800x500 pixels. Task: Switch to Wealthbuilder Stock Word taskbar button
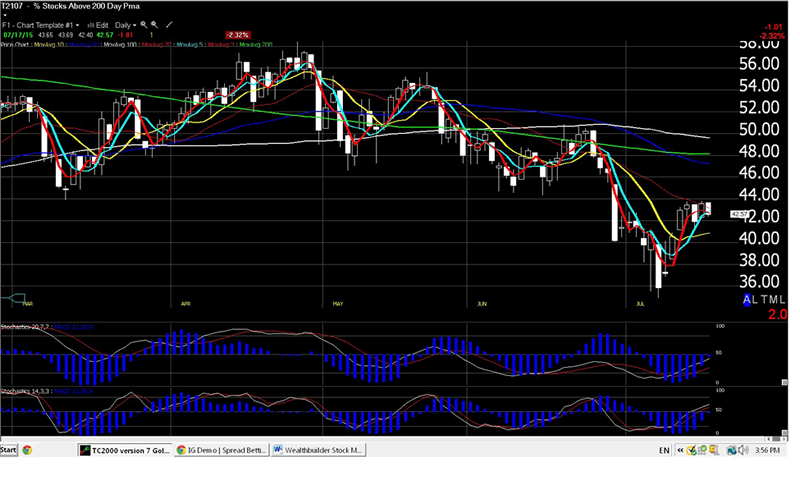318,450
